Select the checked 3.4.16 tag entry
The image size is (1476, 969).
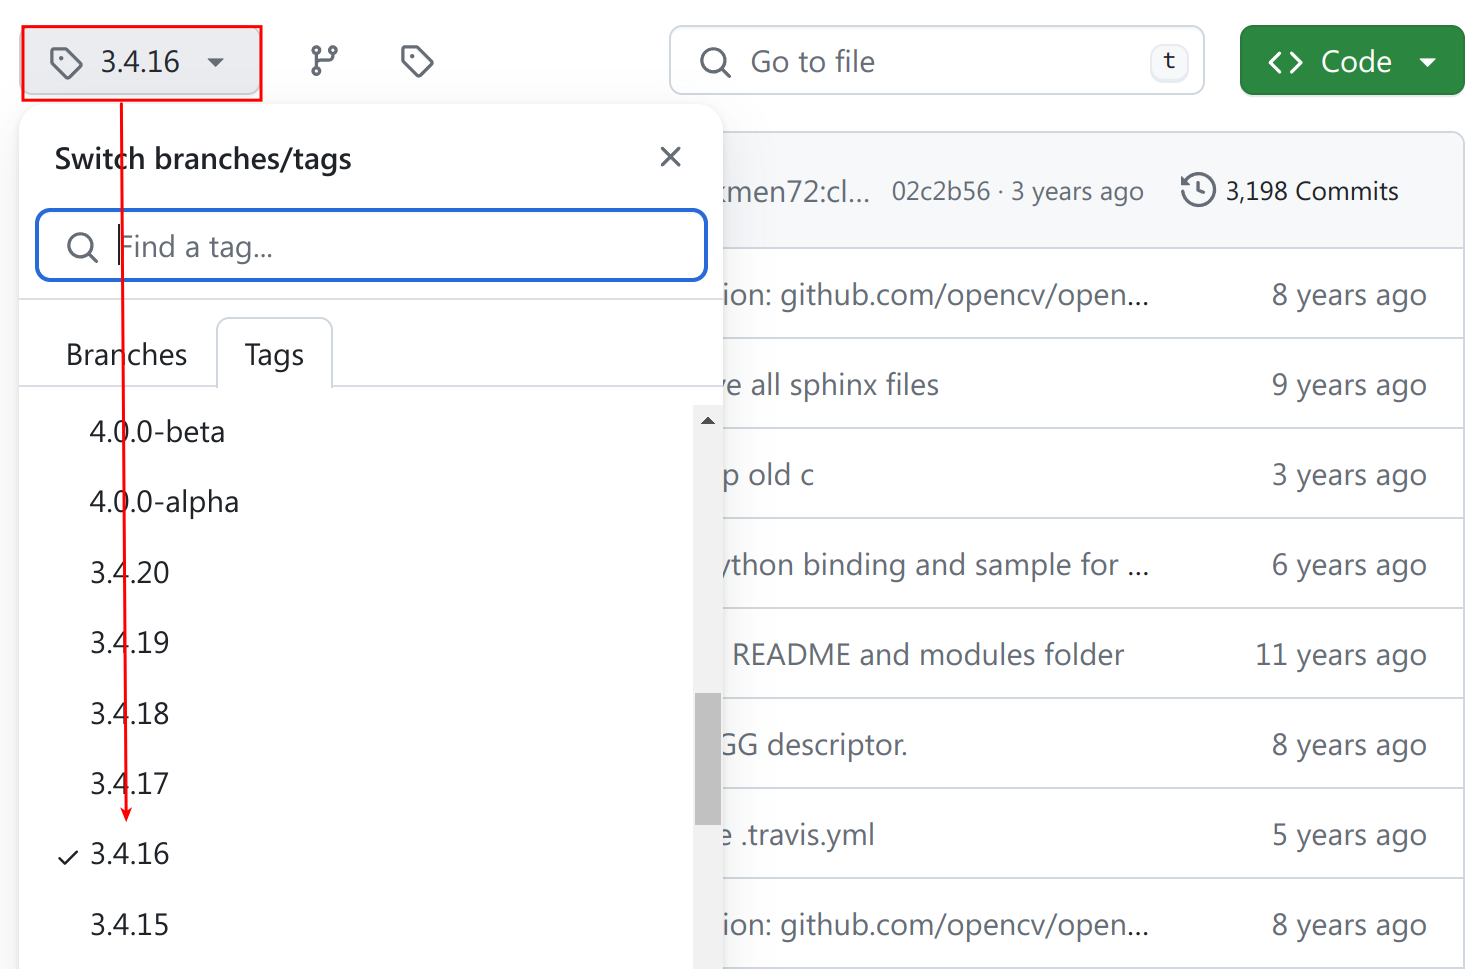click(x=130, y=854)
